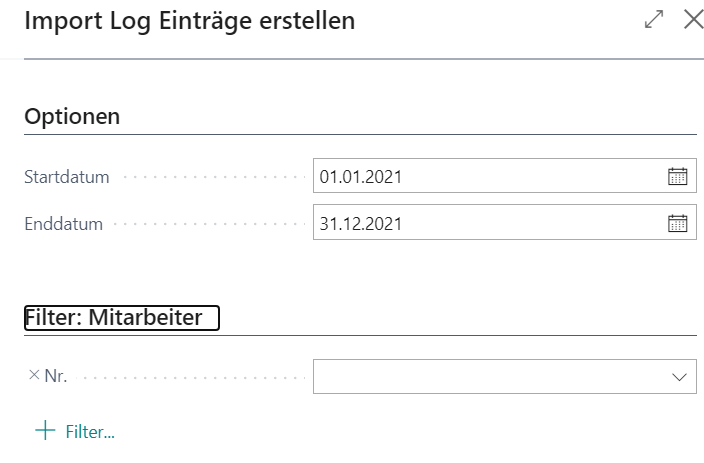
Task: Click the dialog title Import Log Einträge erstellen
Action: coord(189,21)
